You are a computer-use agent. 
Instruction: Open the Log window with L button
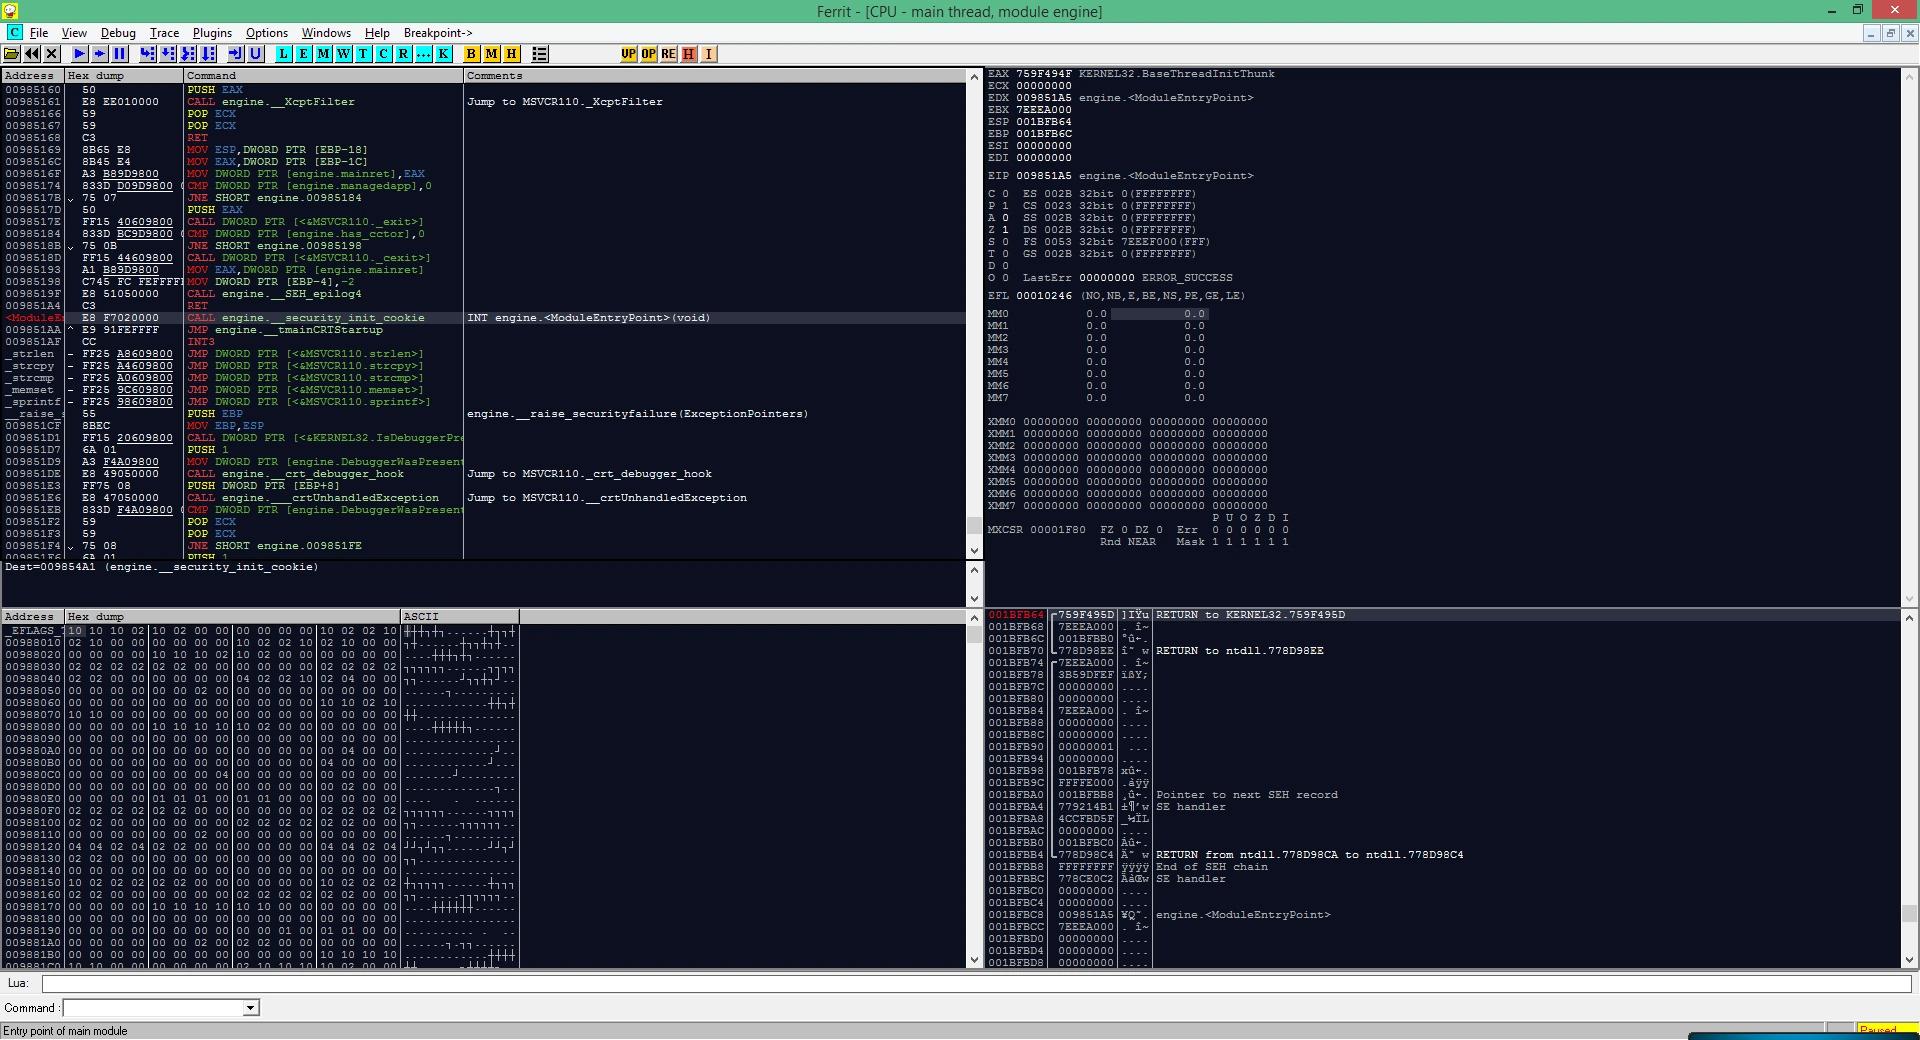coord(284,54)
